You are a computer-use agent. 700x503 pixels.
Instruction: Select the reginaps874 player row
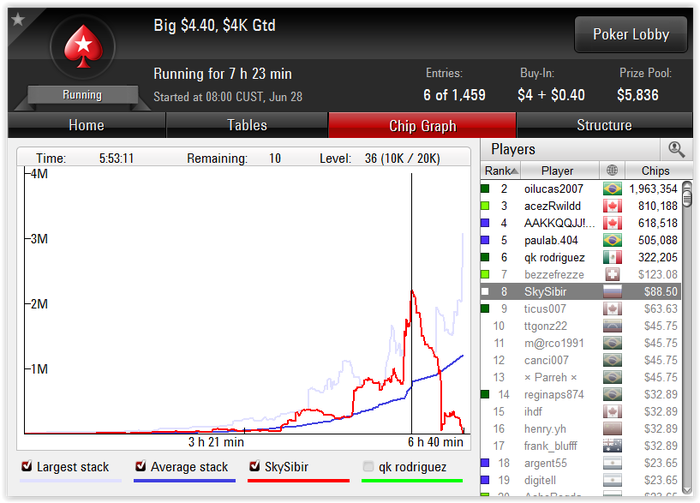pos(581,395)
